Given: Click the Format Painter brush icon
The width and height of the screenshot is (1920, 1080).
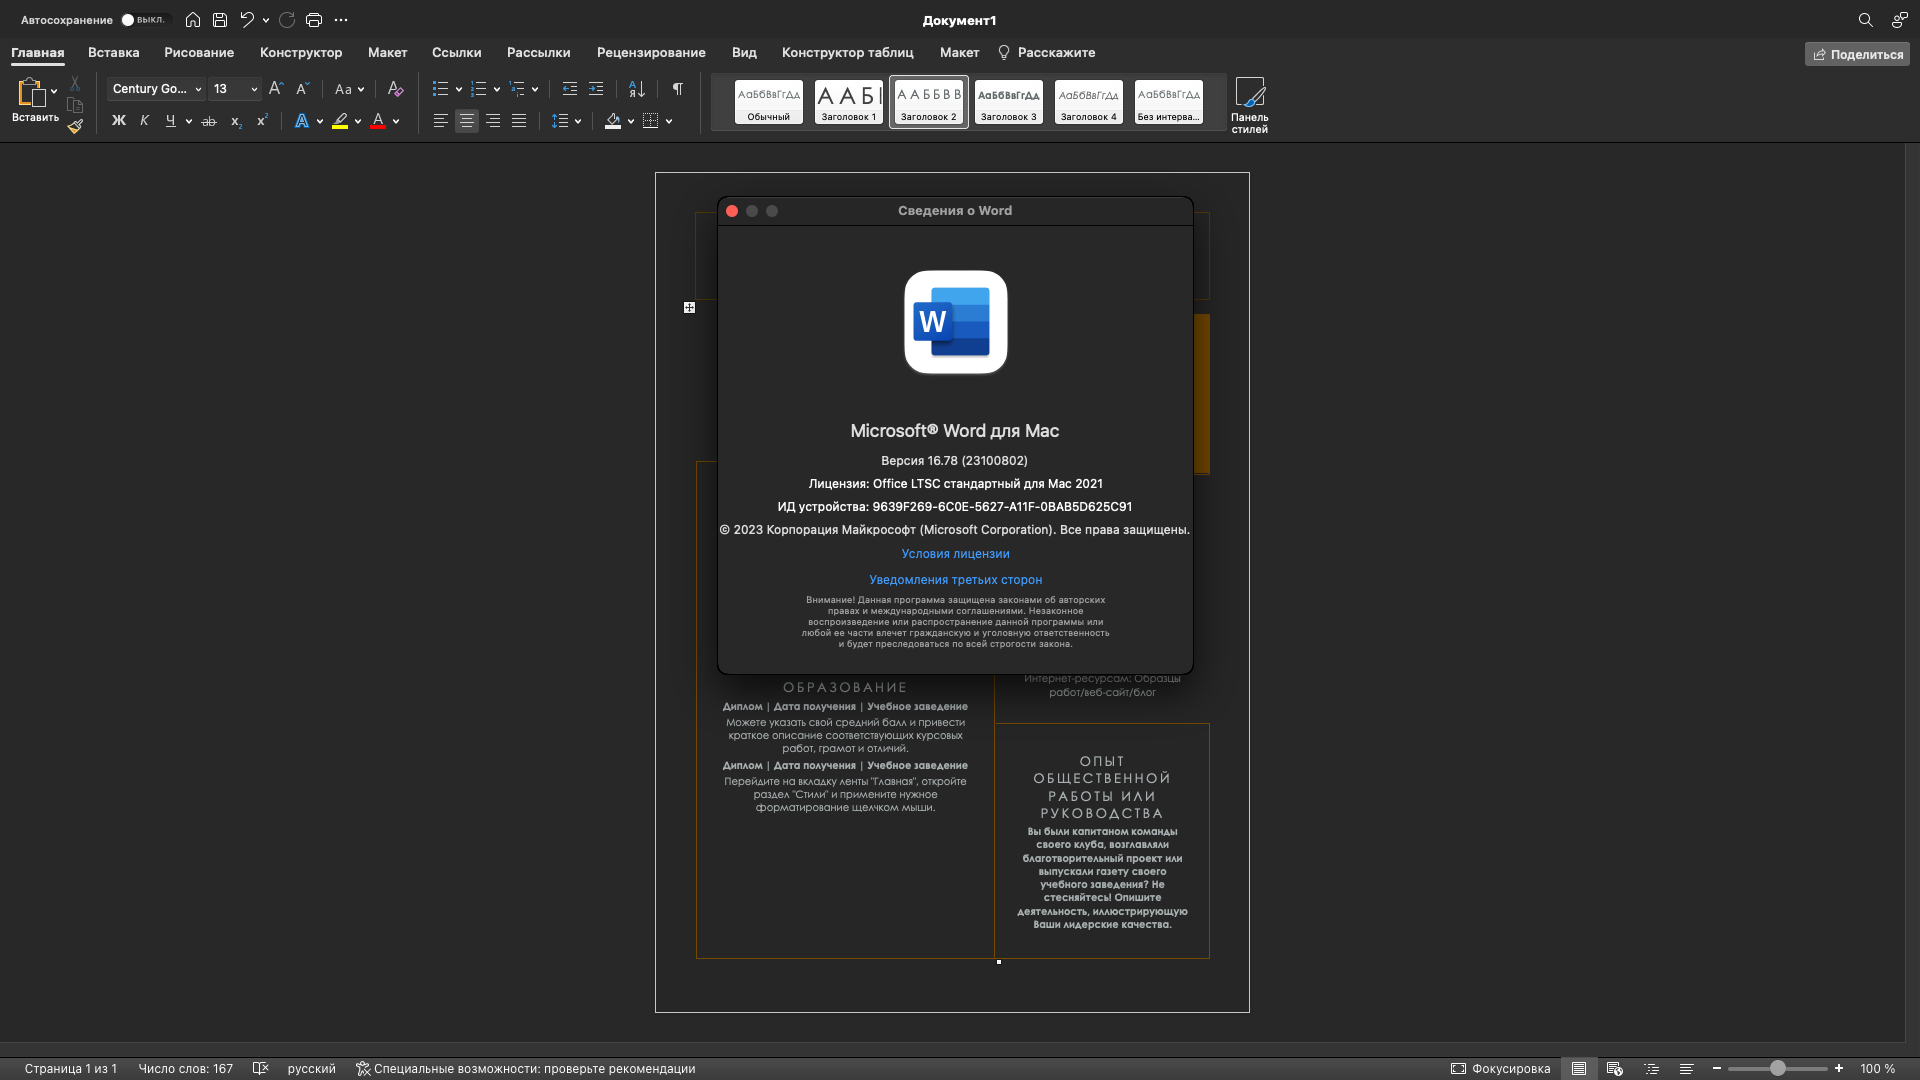Looking at the screenshot, I should (x=75, y=127).
